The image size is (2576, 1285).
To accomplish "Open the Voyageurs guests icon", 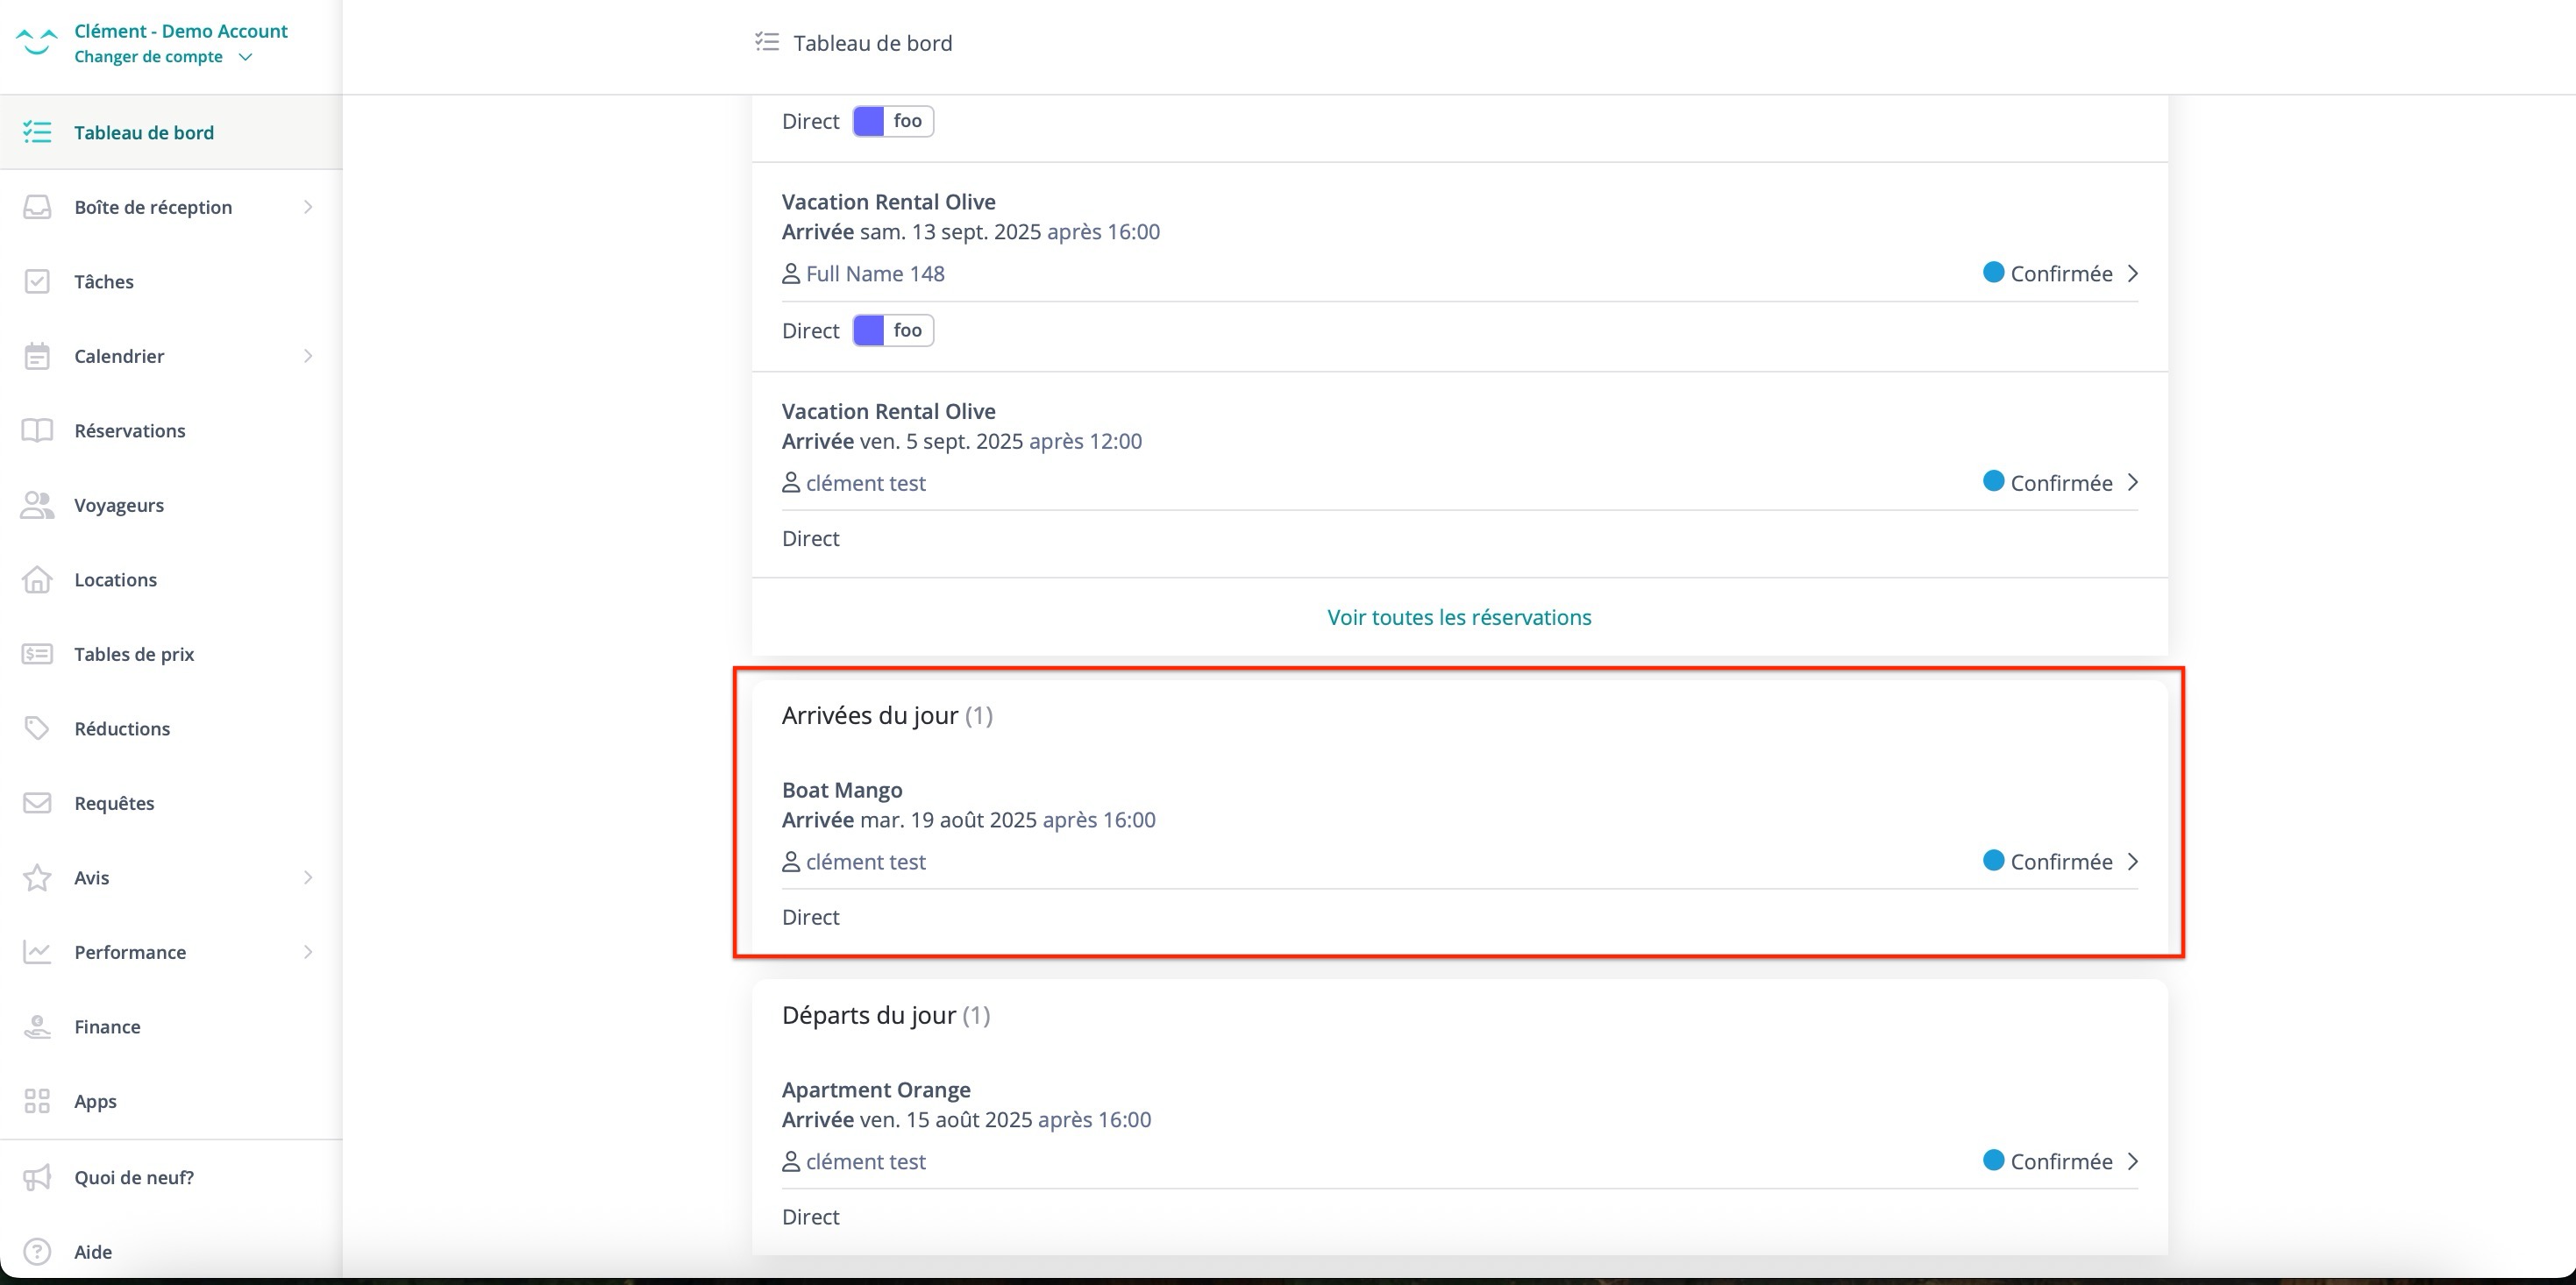I will (x=37, y=505).
